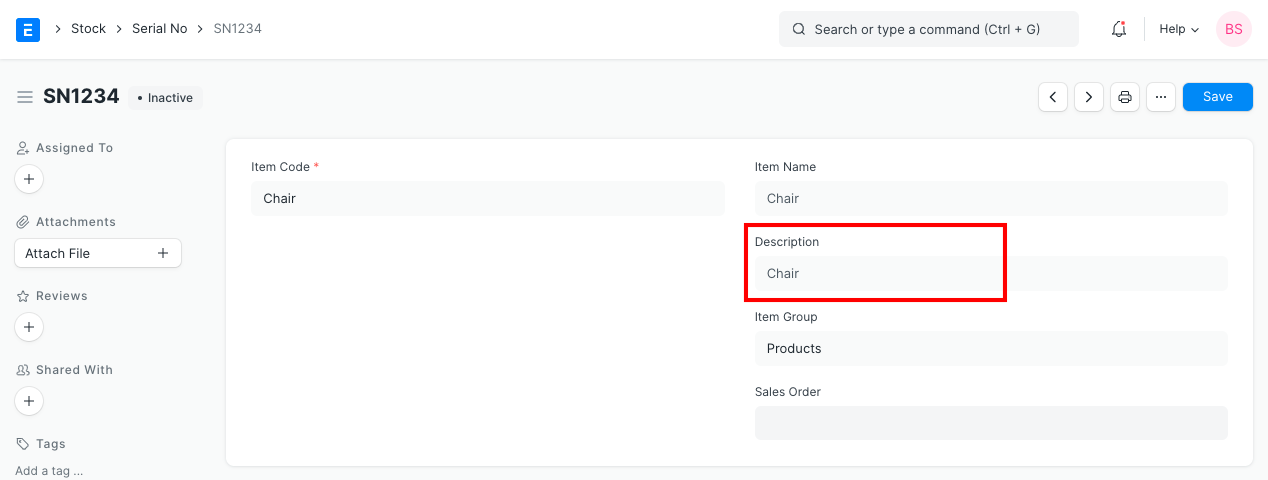Print the SN1234 document
The image size is (1268, 480).
click(1125, 97)
